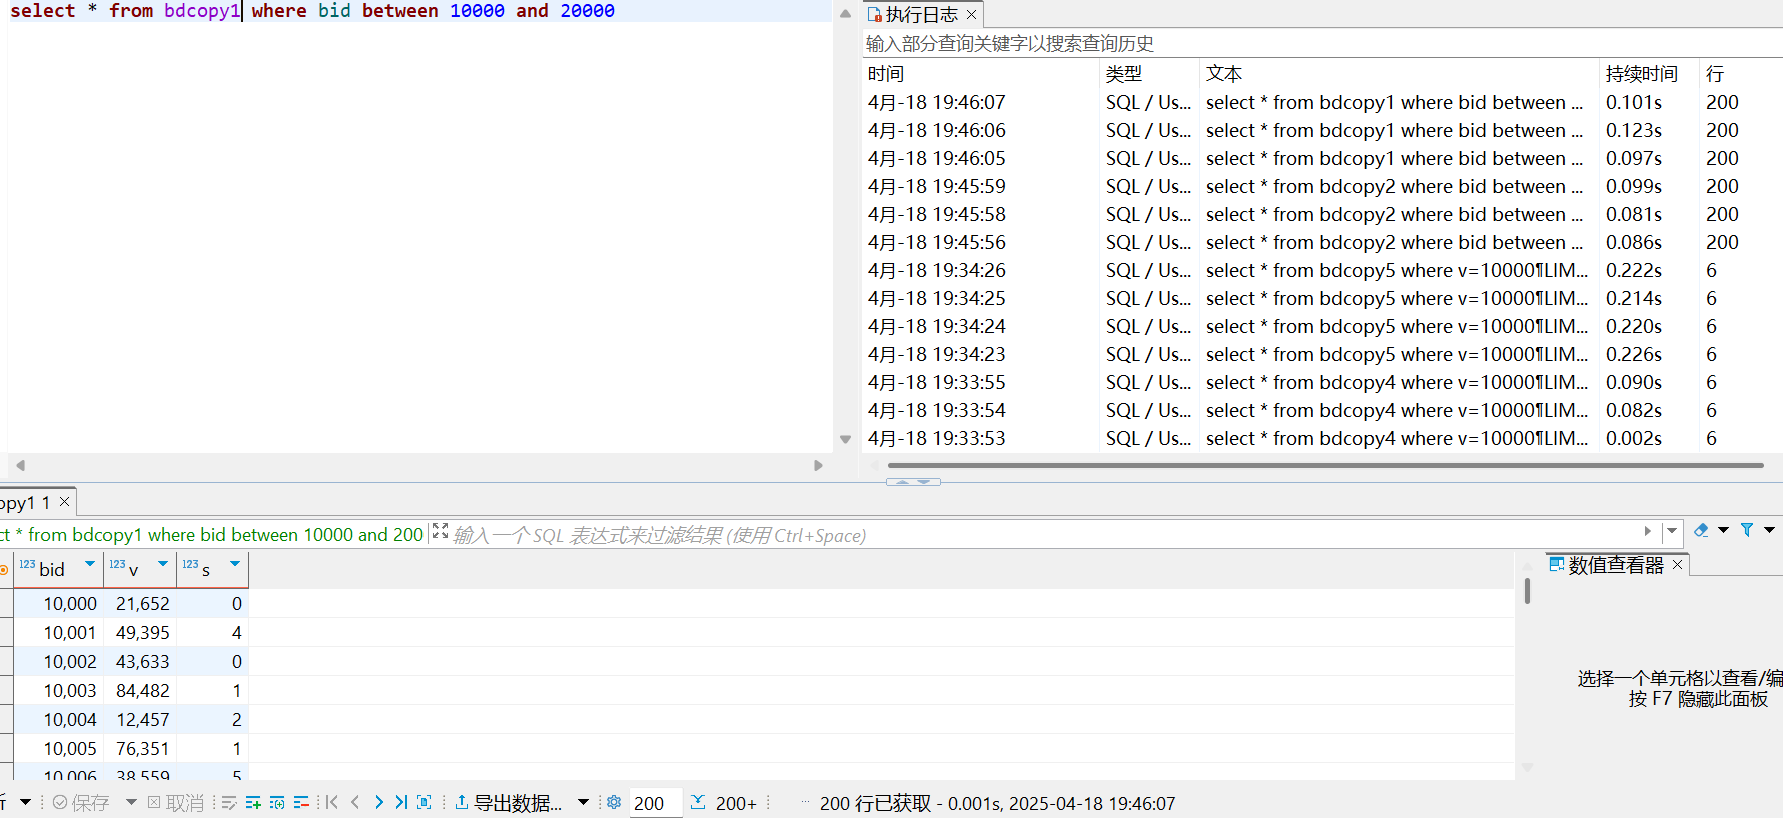The width and height of the screenshot is (1783, 818).
Task: Open the bid column filter dropdown
Action: (90, 564)
